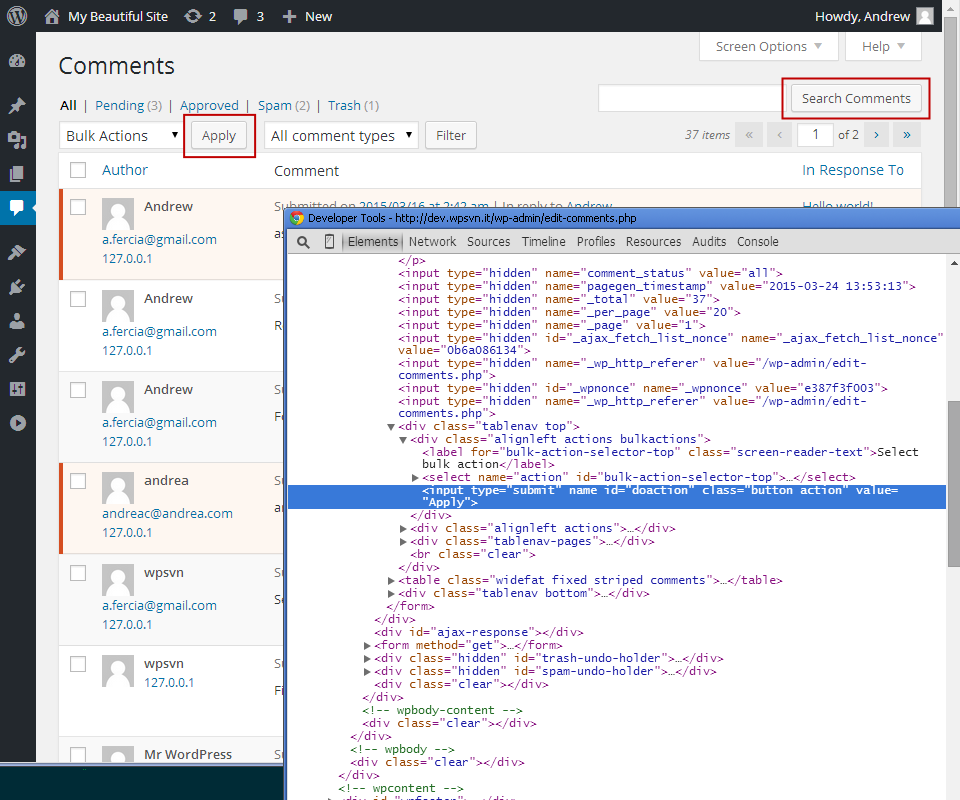Screen dimensions: 960x800
Task: Click the plus New icon
Action: tap(289, 17)
